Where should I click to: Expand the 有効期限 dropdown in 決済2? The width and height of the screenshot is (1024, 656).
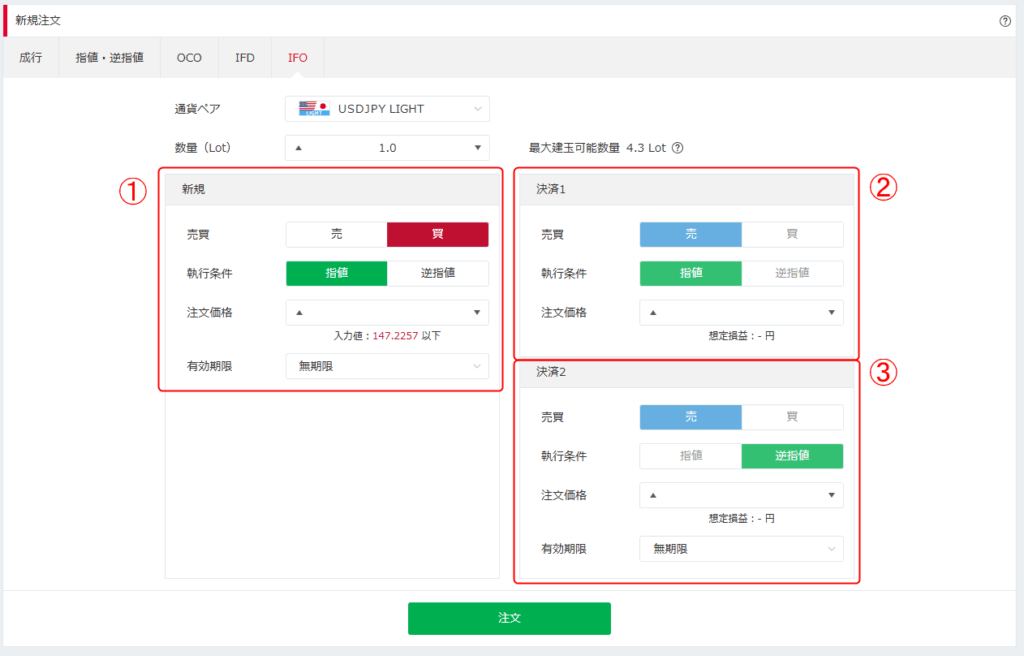[x=741, y=549]
